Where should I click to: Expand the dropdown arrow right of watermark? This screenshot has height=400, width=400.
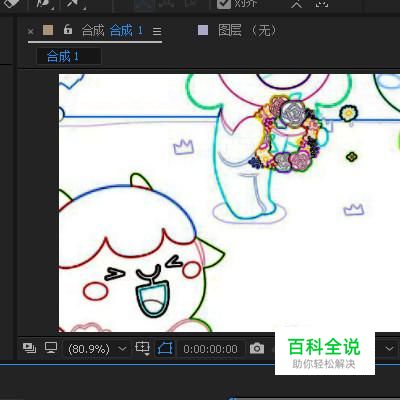click(x=389, y=349)
